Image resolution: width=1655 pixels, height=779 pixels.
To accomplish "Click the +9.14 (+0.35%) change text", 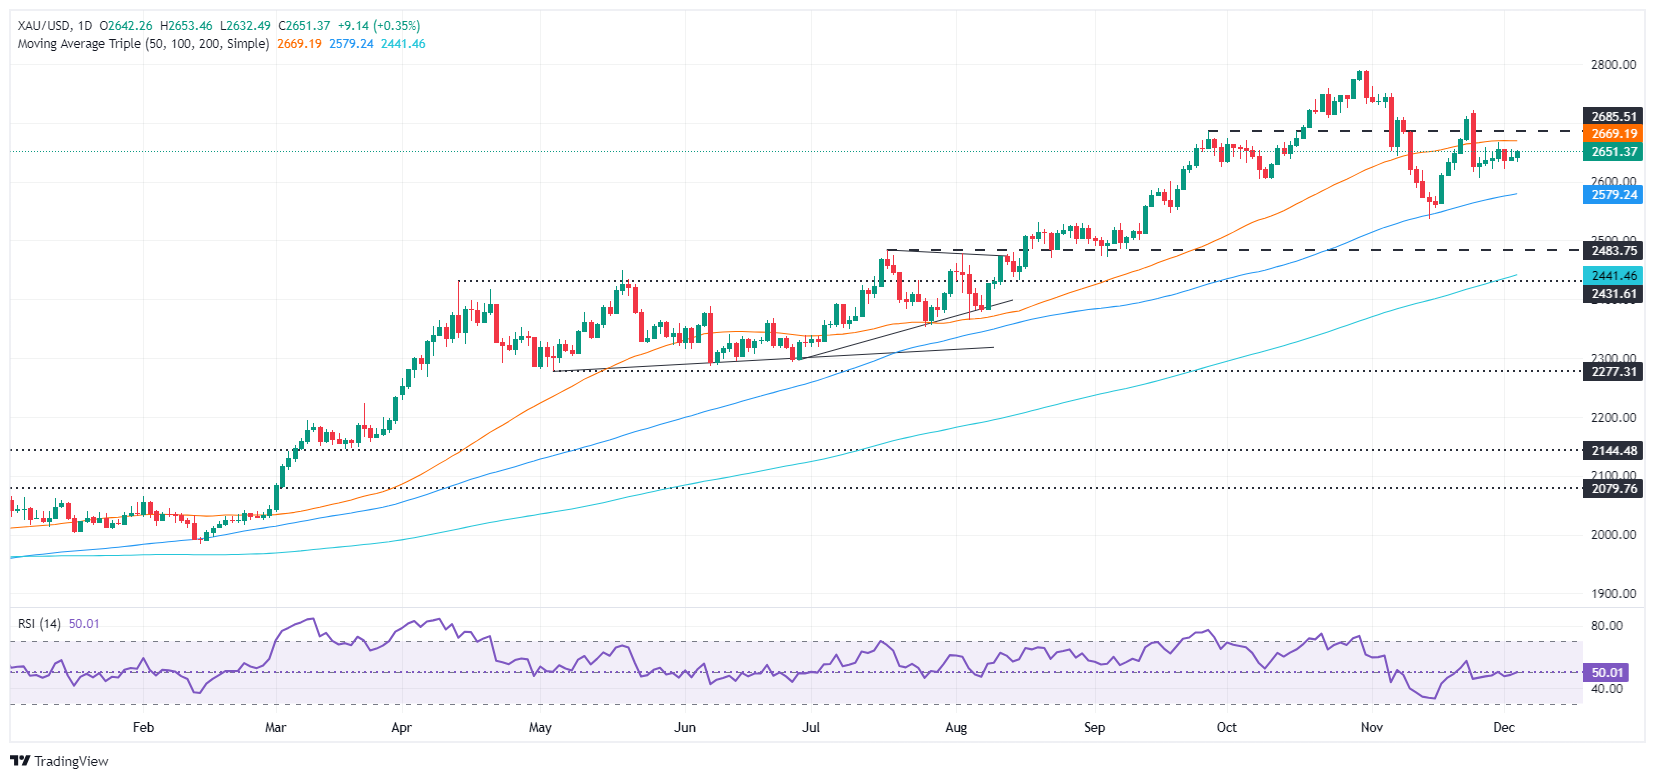I will pos(379,26).
